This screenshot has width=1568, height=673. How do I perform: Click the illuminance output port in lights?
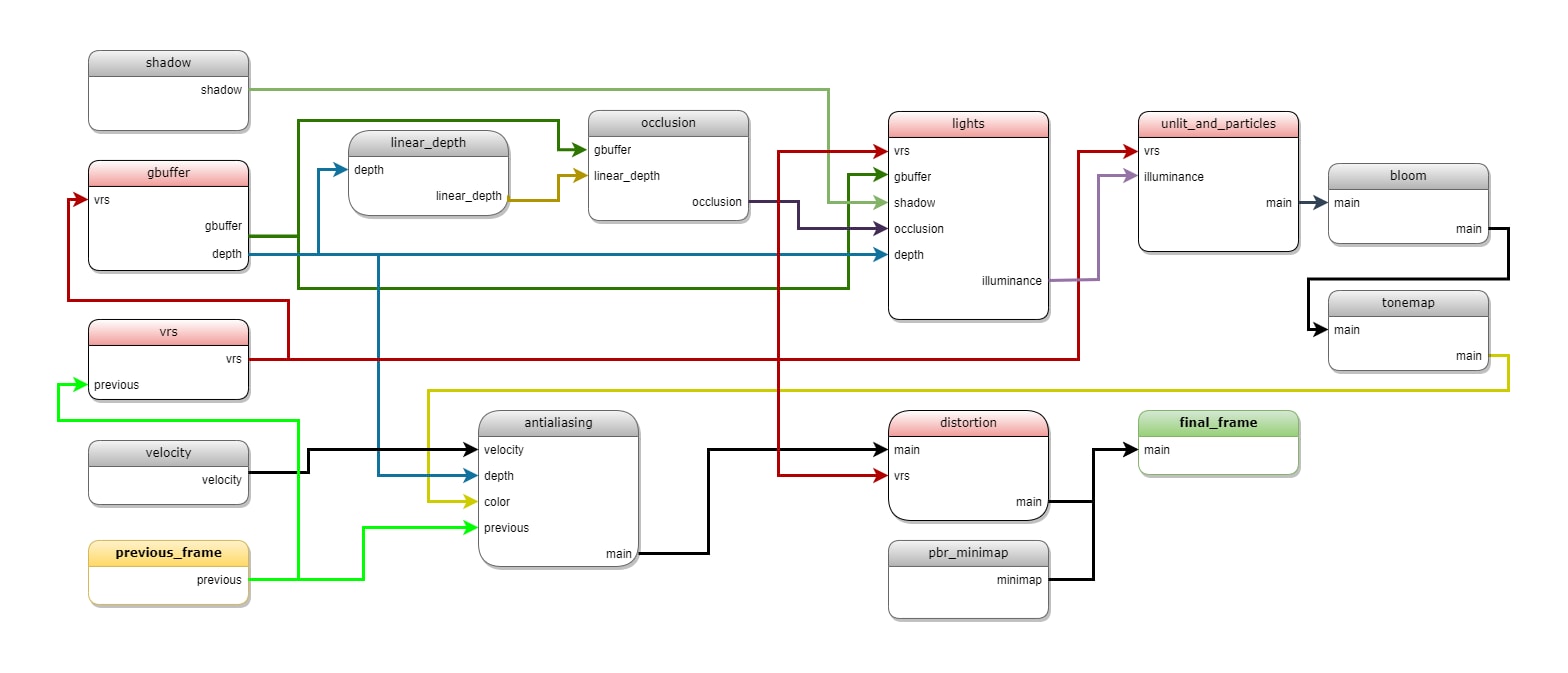click(1011, 281)
